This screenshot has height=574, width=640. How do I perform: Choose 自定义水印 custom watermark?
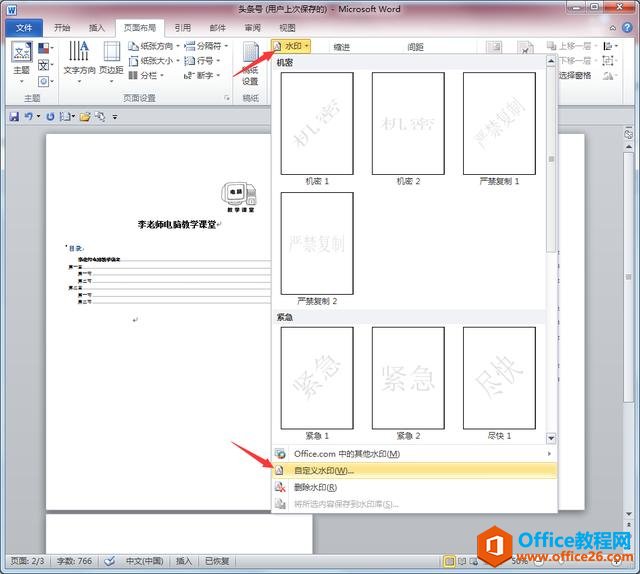[x=414, y=471]
